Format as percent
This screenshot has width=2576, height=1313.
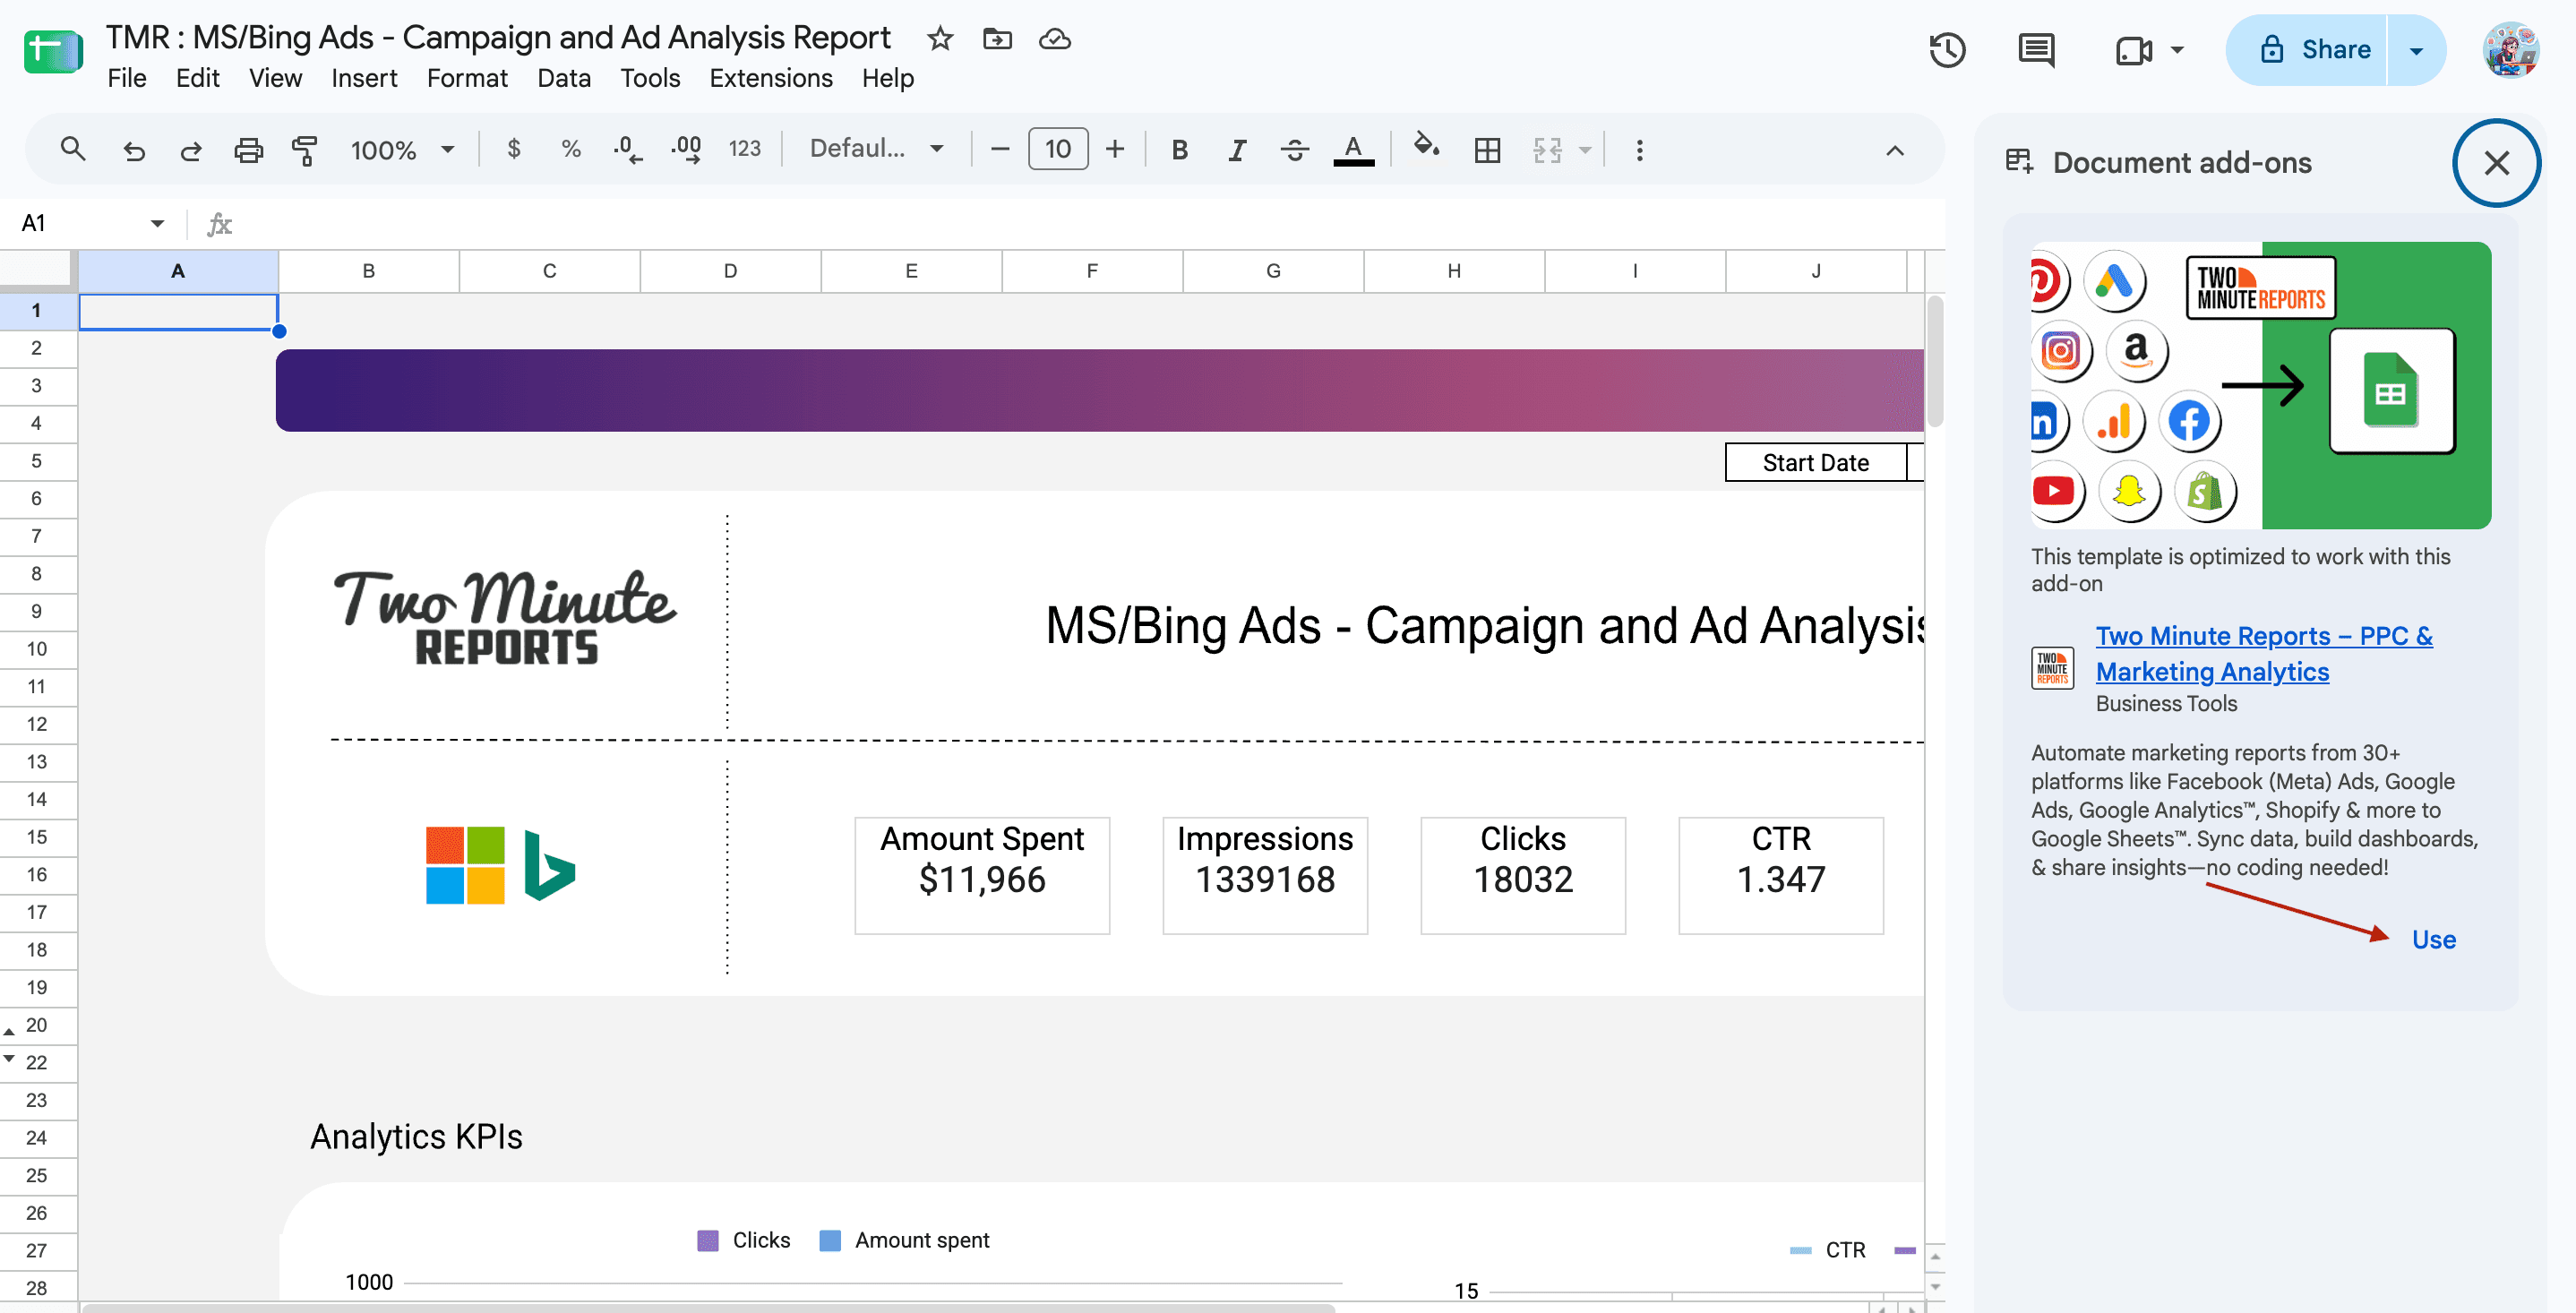pyautogui.click(x=571, y=150)
